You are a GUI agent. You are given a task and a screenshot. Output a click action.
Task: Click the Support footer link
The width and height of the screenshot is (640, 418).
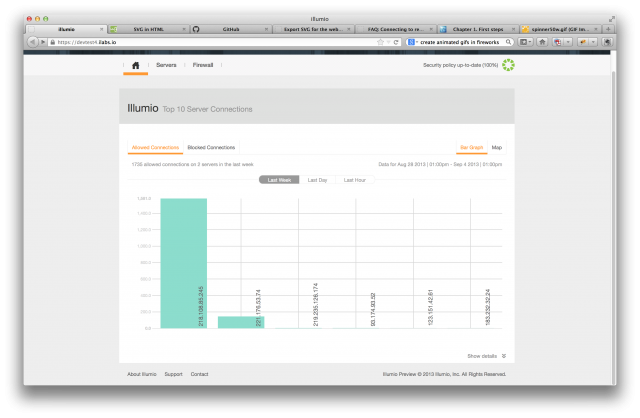173,374
